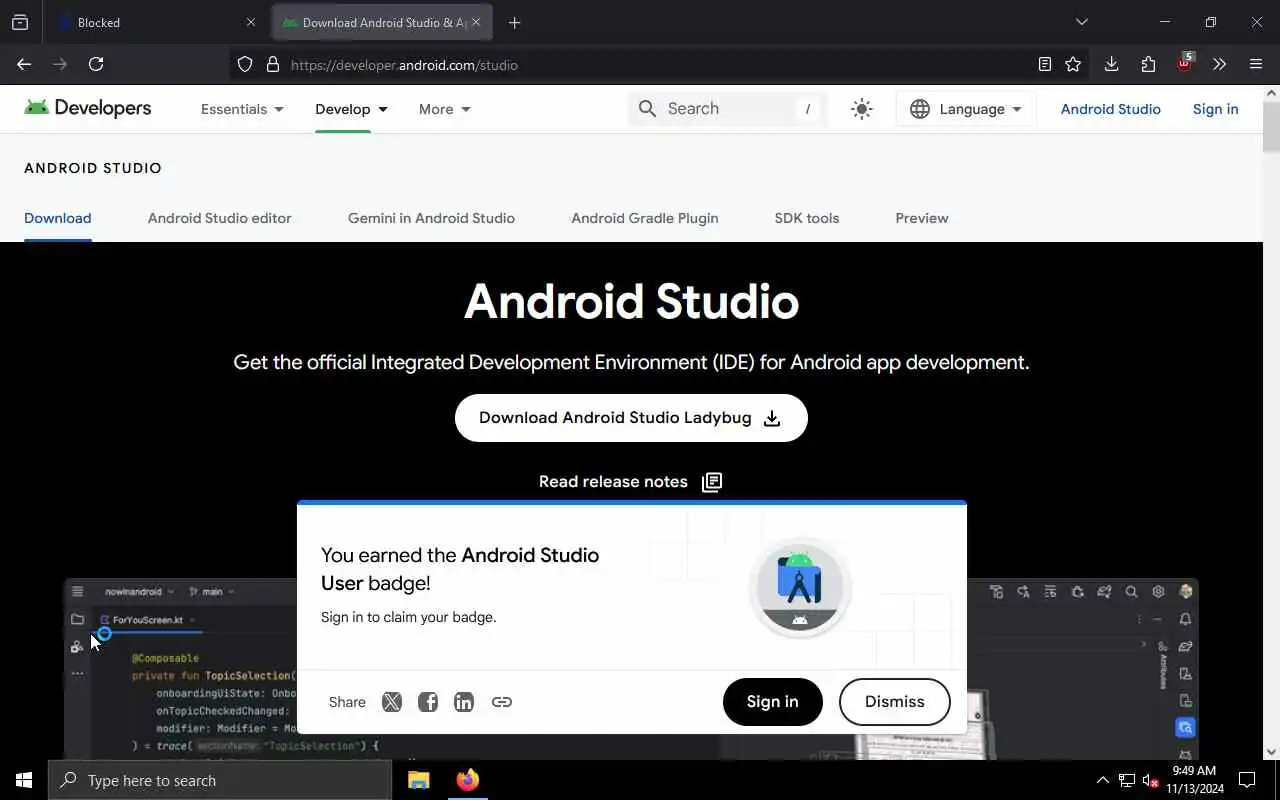Image resolution: width=1280 pixels, height=800 pixels.
Task: Click the taskbar clock and date
Action: tap(1194, 780)
